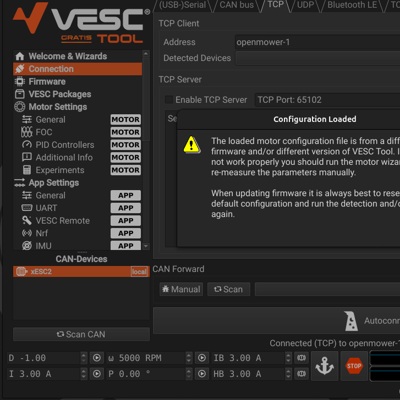Image resolution: width=400 pixels, height=400 pixels.
Task: Select the TCP tab
Action: [276, 5]
